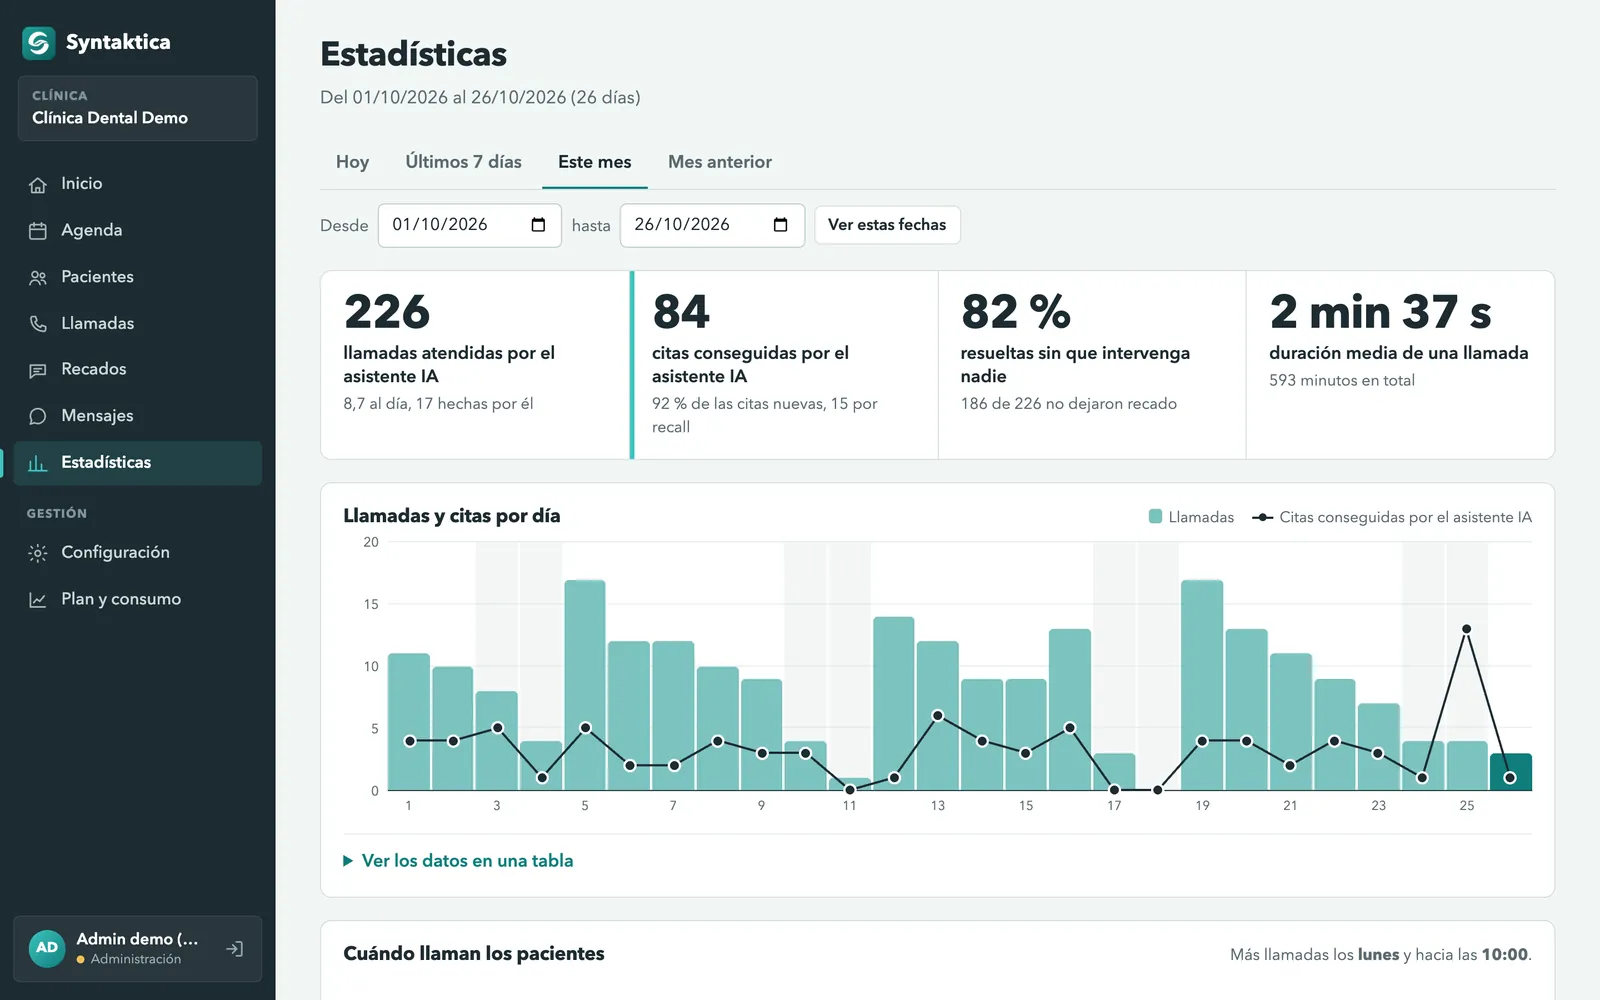Image resolution: width=1600 pixels, height=1000 pixels.
Task: Toggle the Citas conseguidas legend series
Action: 1392,517
